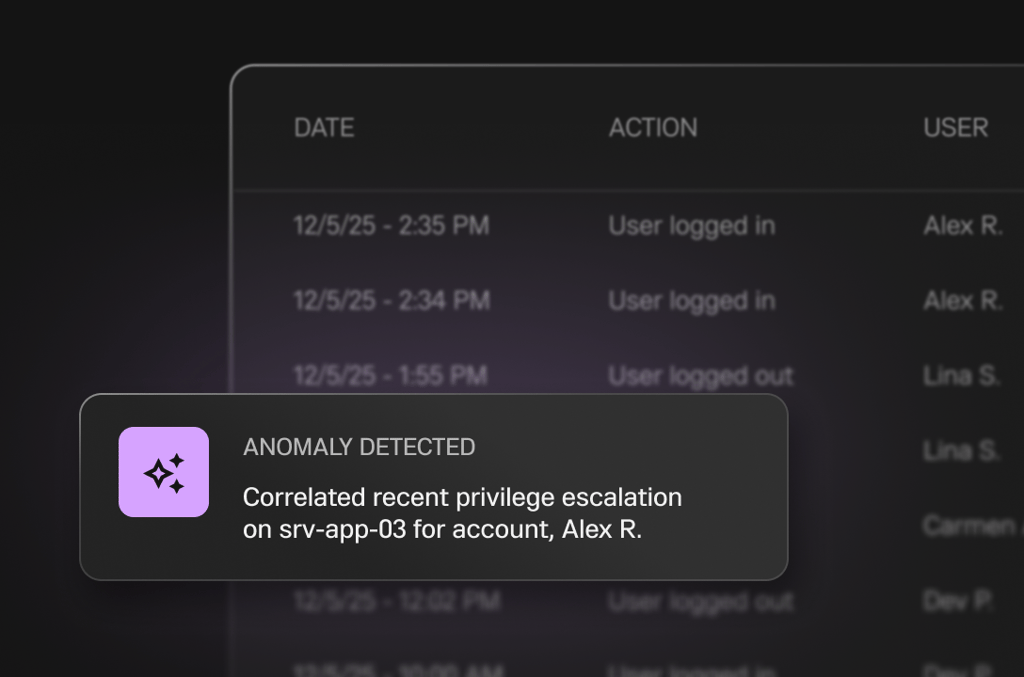The height and width of the screenshot is (677, 1024).
Task: Select the 12/5/25 - 2:34 PM log row
Action: [391, 301]
